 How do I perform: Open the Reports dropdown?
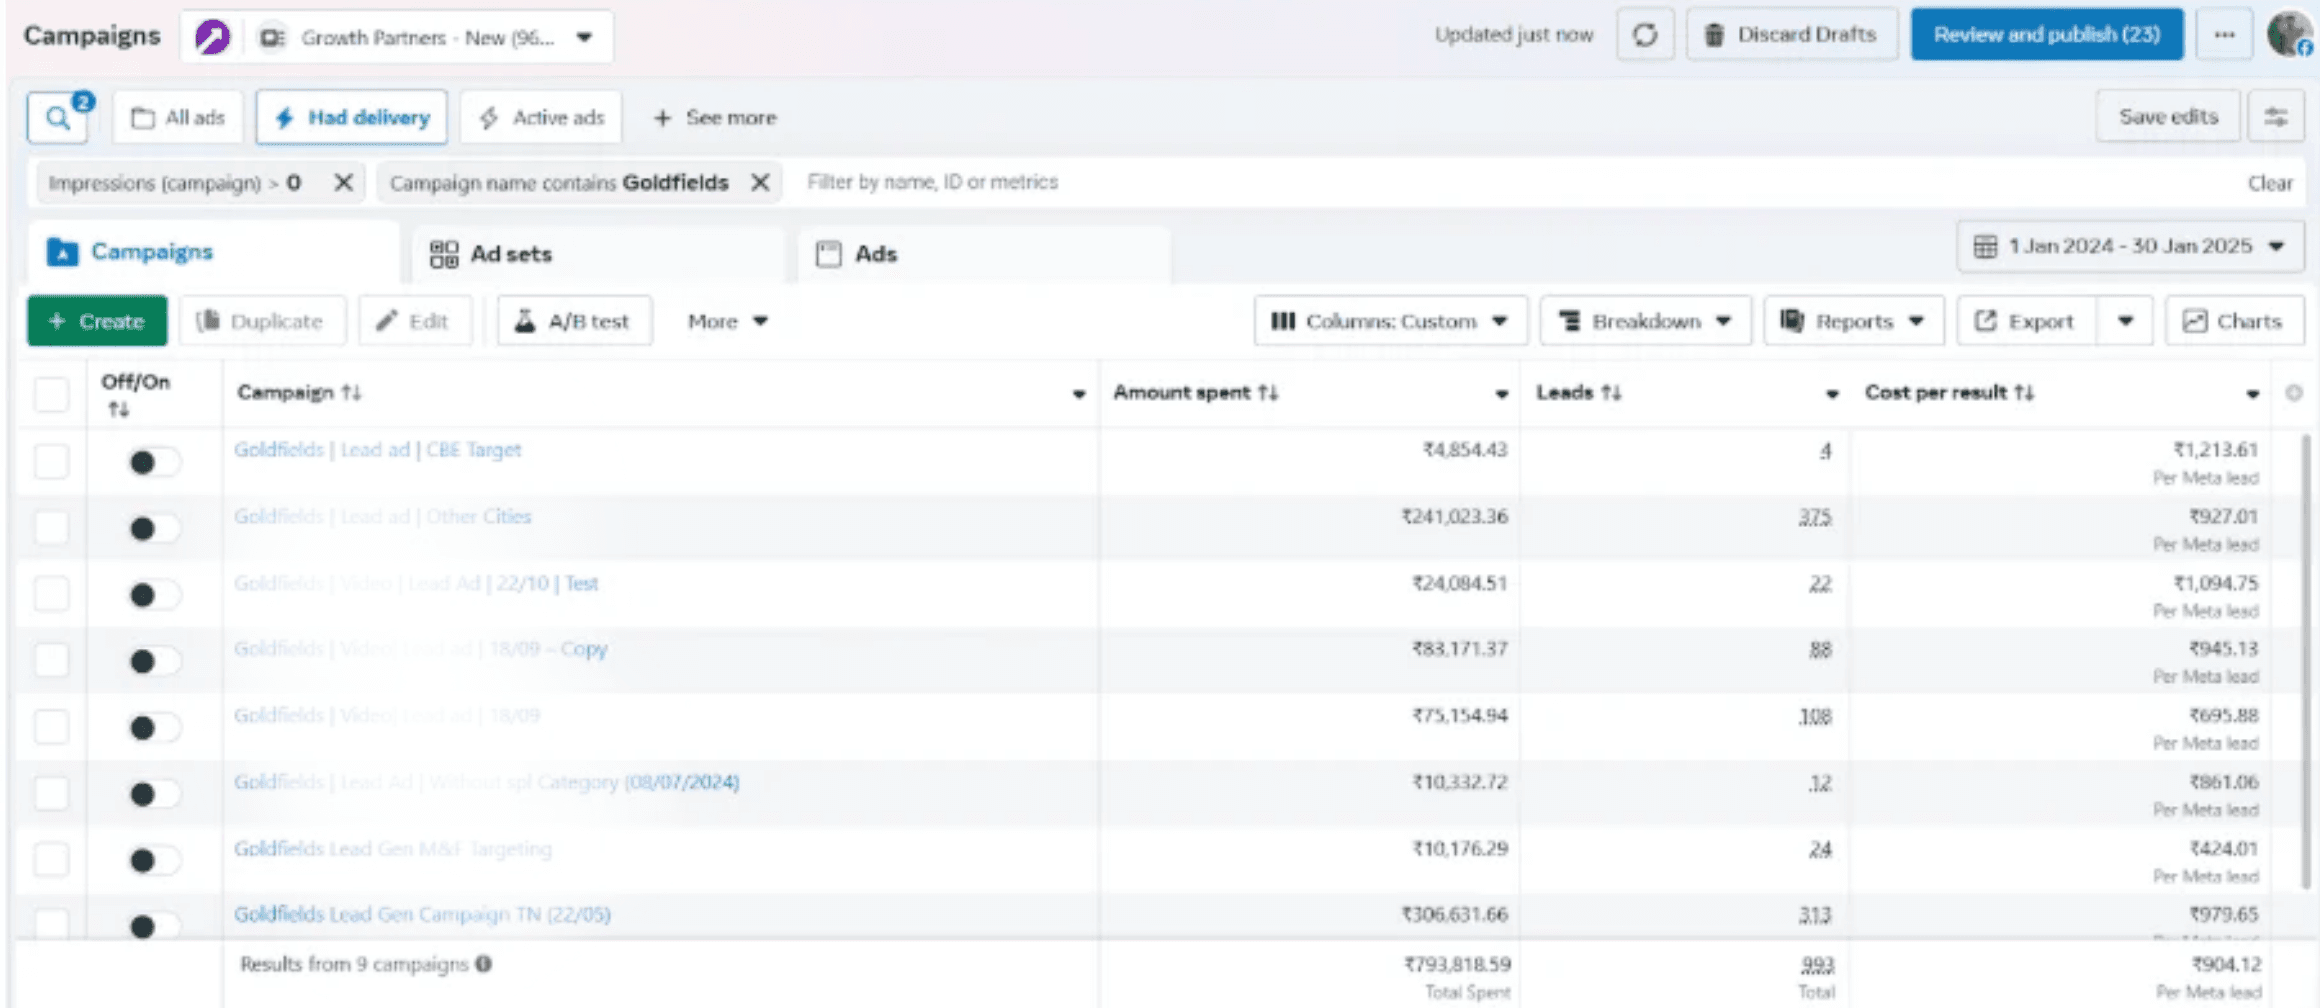pyautogui.click(x=1854, y=321)
